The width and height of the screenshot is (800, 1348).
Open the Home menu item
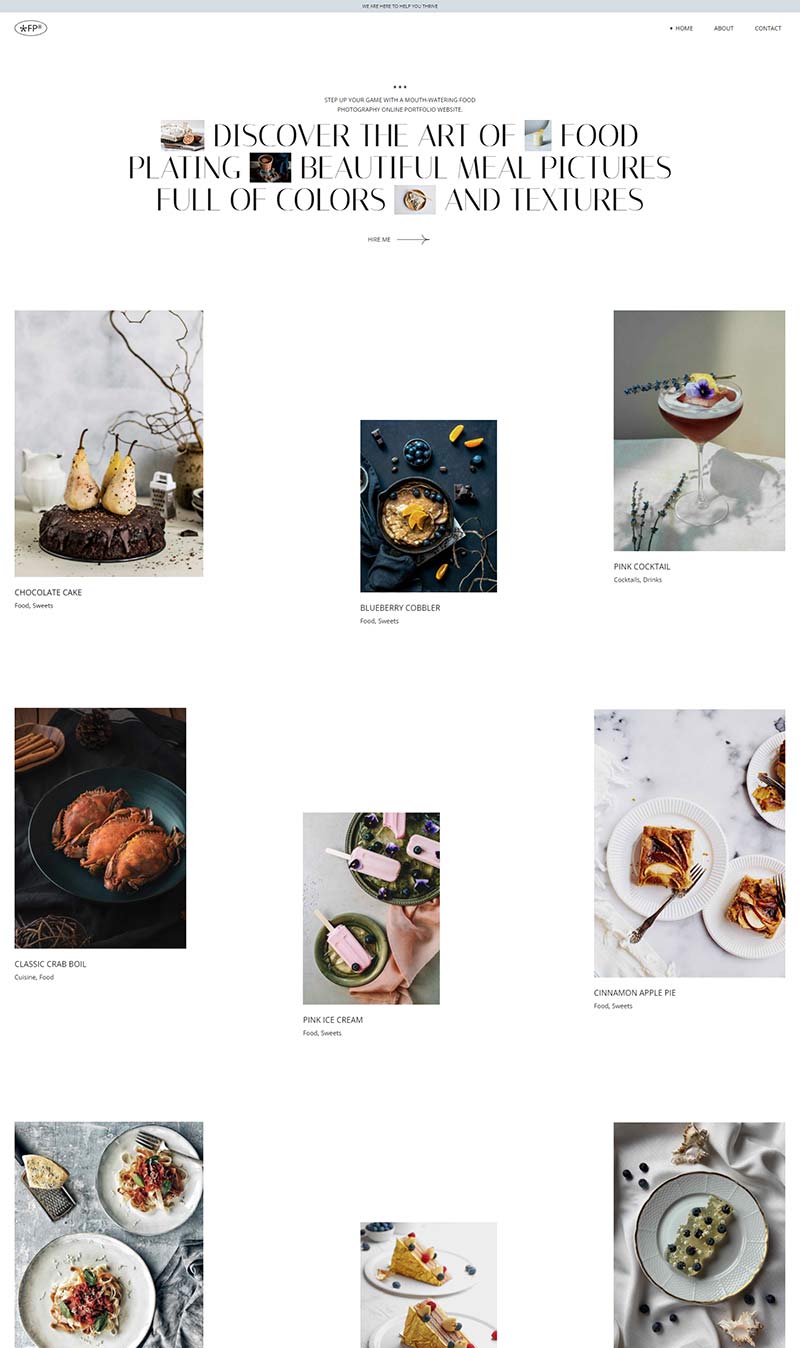click(x=684, y=28)
